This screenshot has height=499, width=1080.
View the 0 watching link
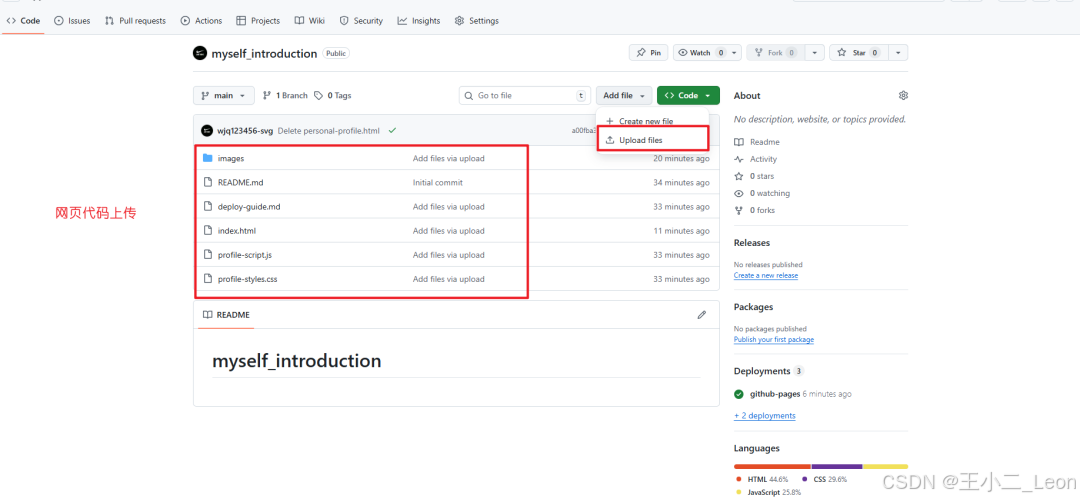[762, 194]
